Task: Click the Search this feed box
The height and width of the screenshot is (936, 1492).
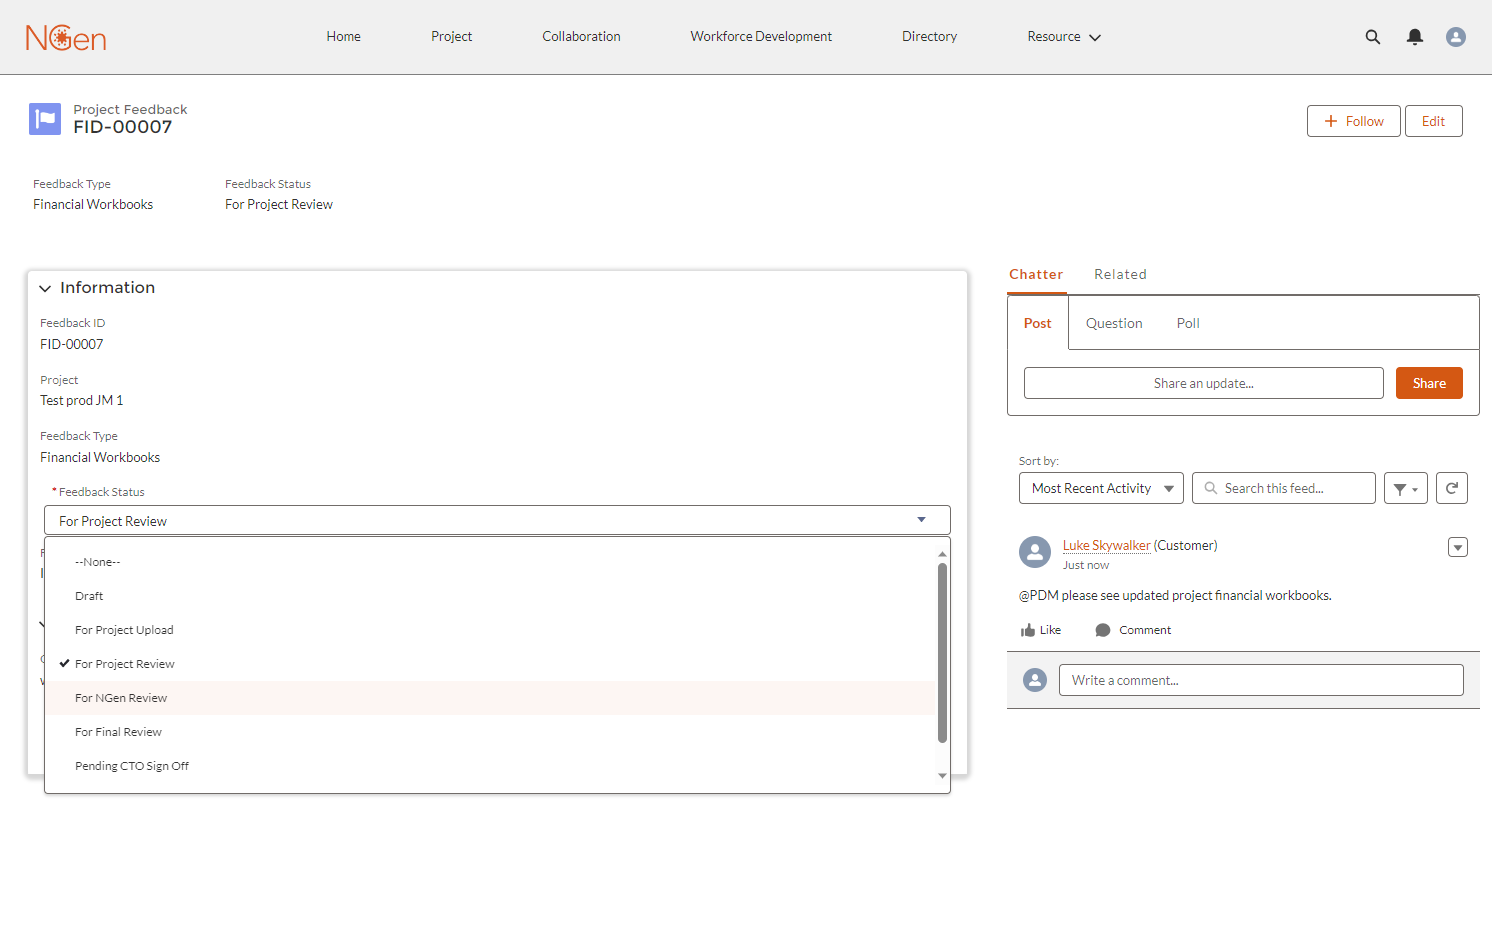Action: tap(1284, 488)
